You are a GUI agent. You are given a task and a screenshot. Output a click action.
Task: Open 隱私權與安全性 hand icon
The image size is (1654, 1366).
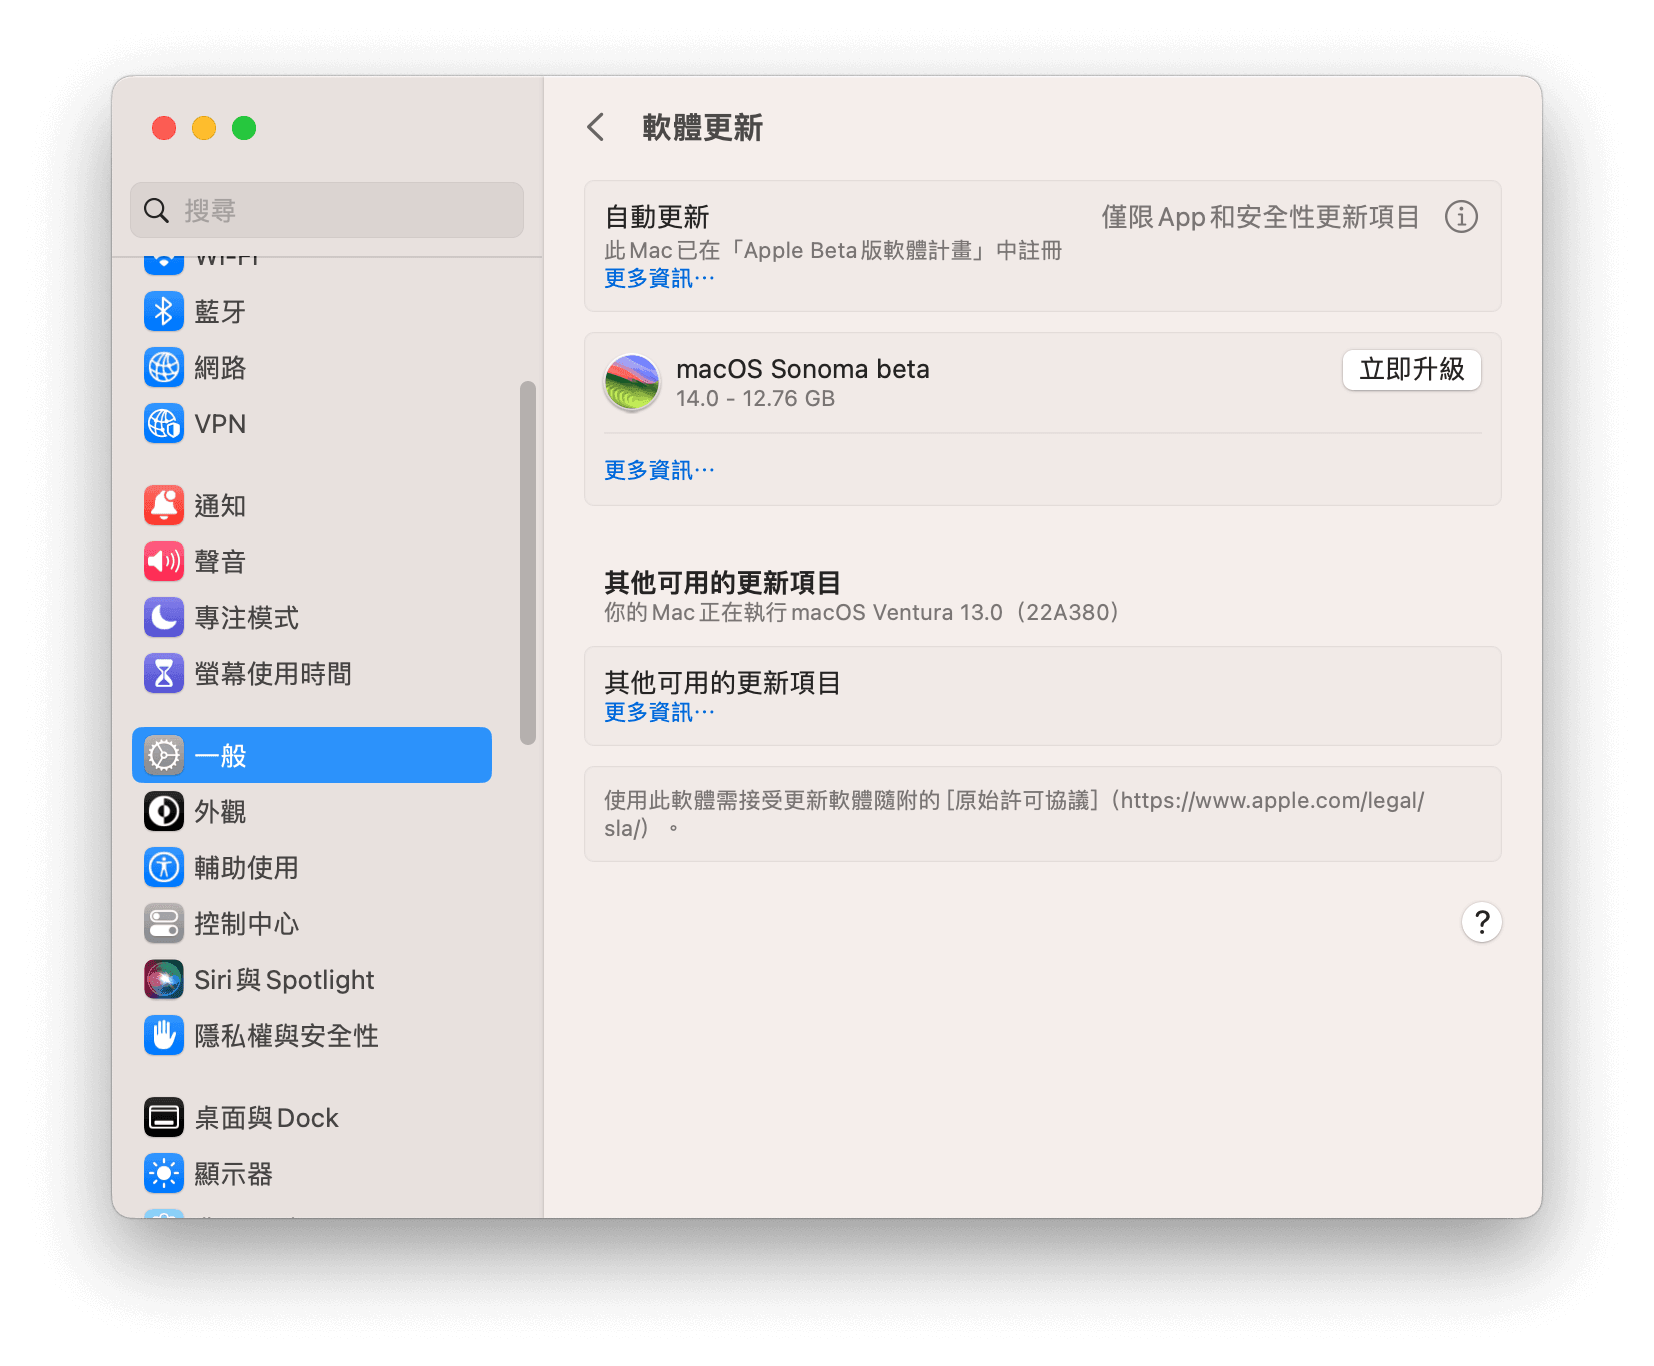[x=164, y=1035]
